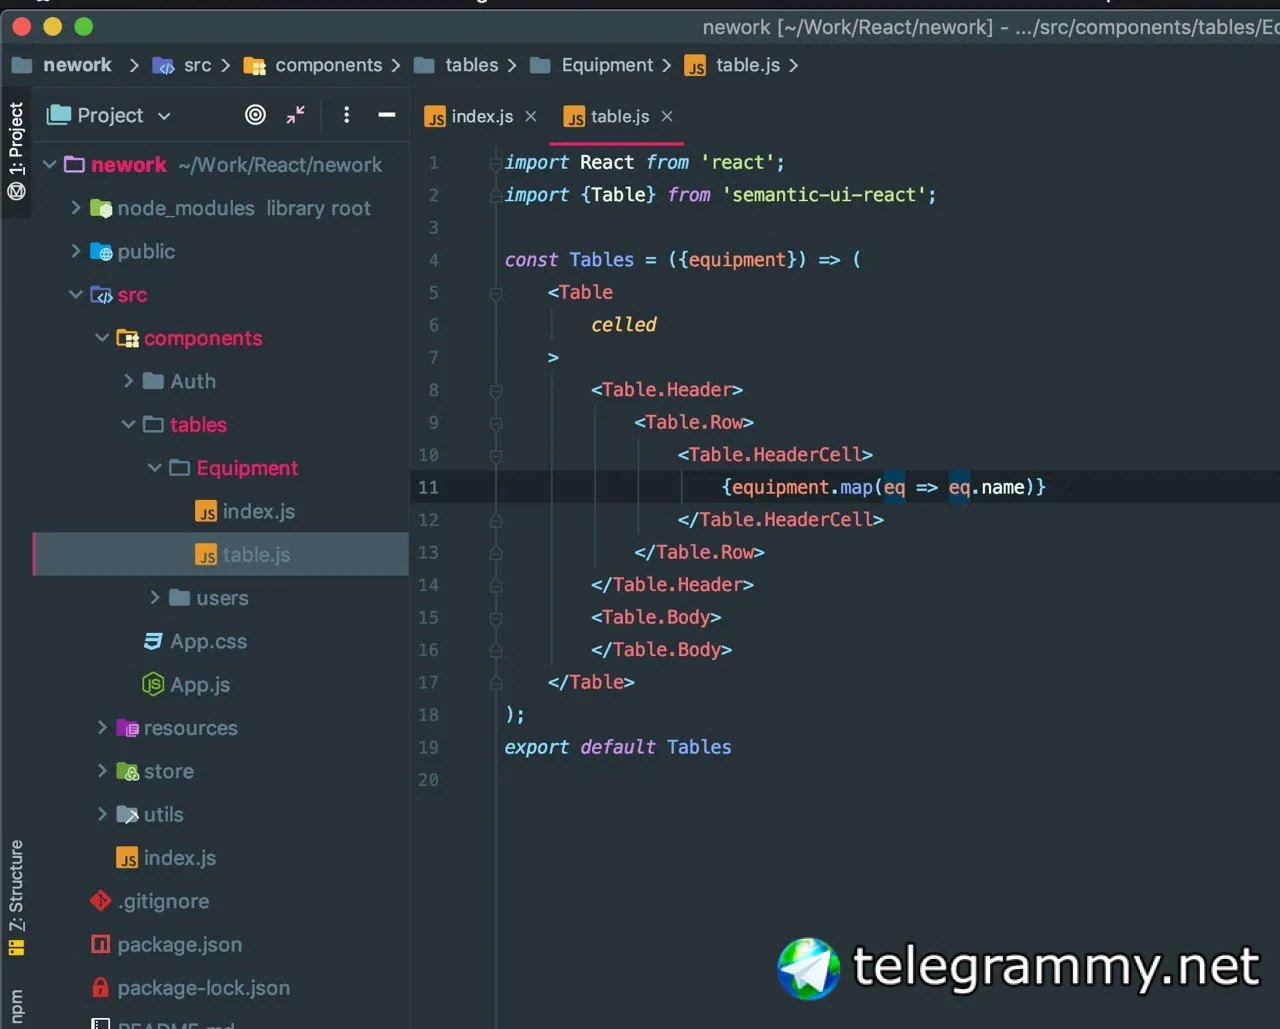Toggle the 1: Project side tab

click(x=16, y=151)
